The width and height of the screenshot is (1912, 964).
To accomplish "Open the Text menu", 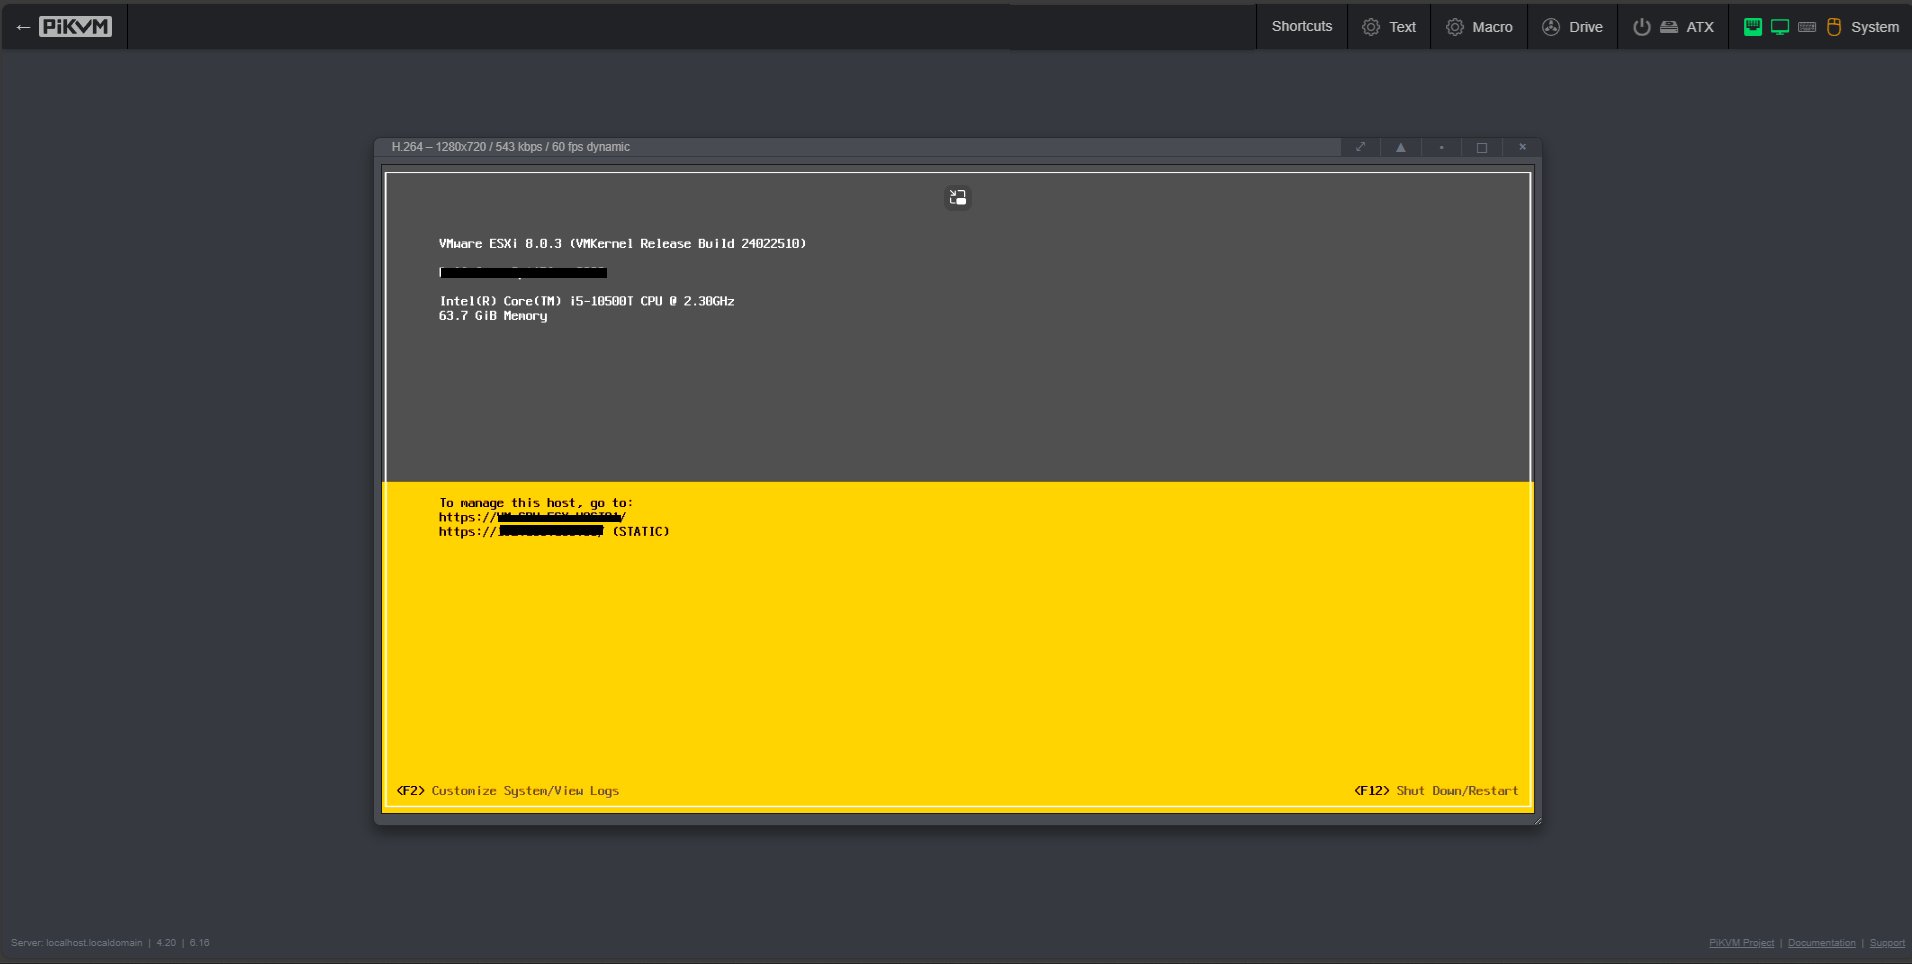I will (1389, 27).
